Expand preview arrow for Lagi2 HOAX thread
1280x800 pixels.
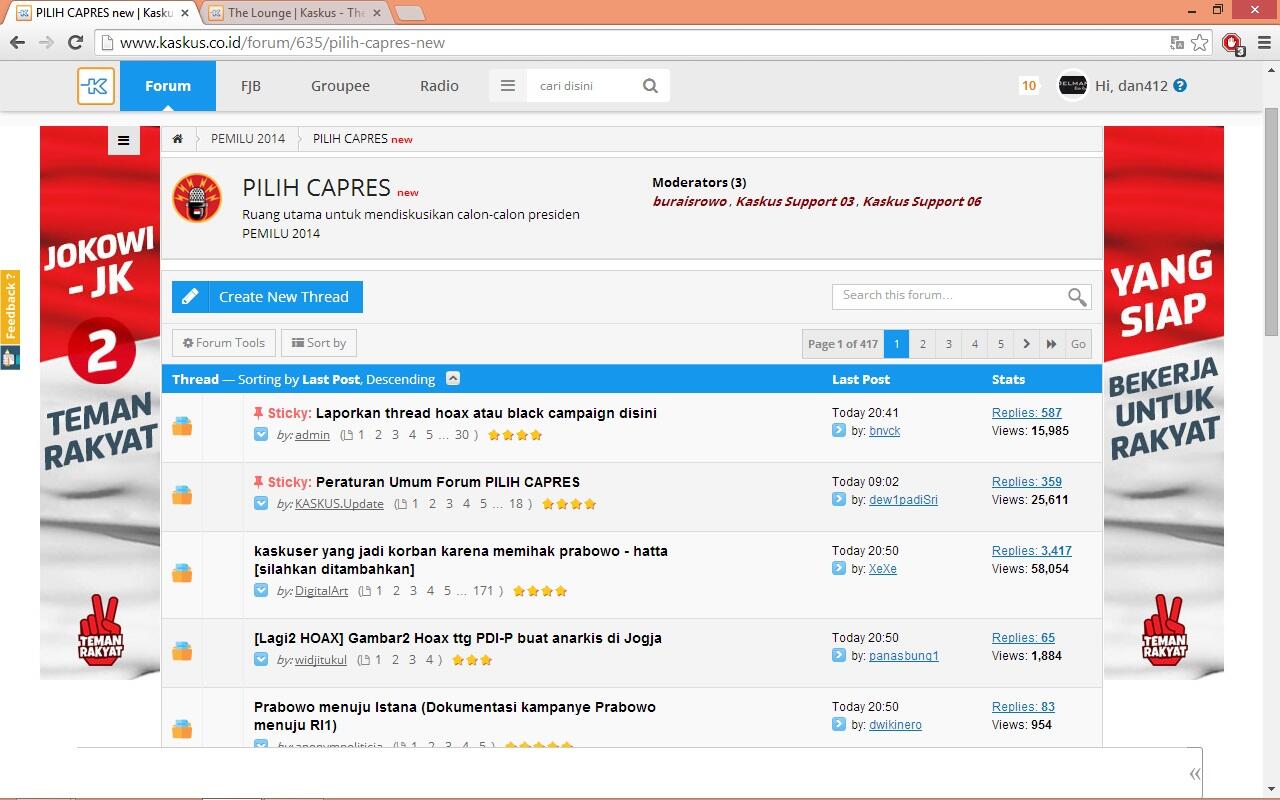coord(261,660)
